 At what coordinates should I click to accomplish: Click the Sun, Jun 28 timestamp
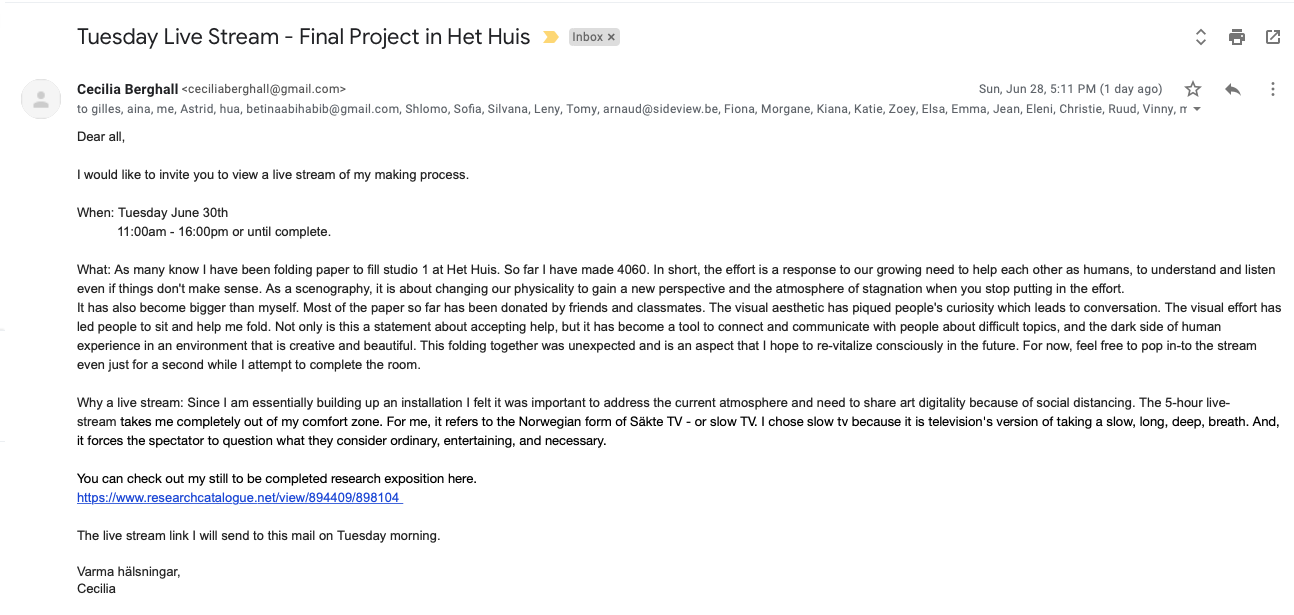(x=1070, y=89)
